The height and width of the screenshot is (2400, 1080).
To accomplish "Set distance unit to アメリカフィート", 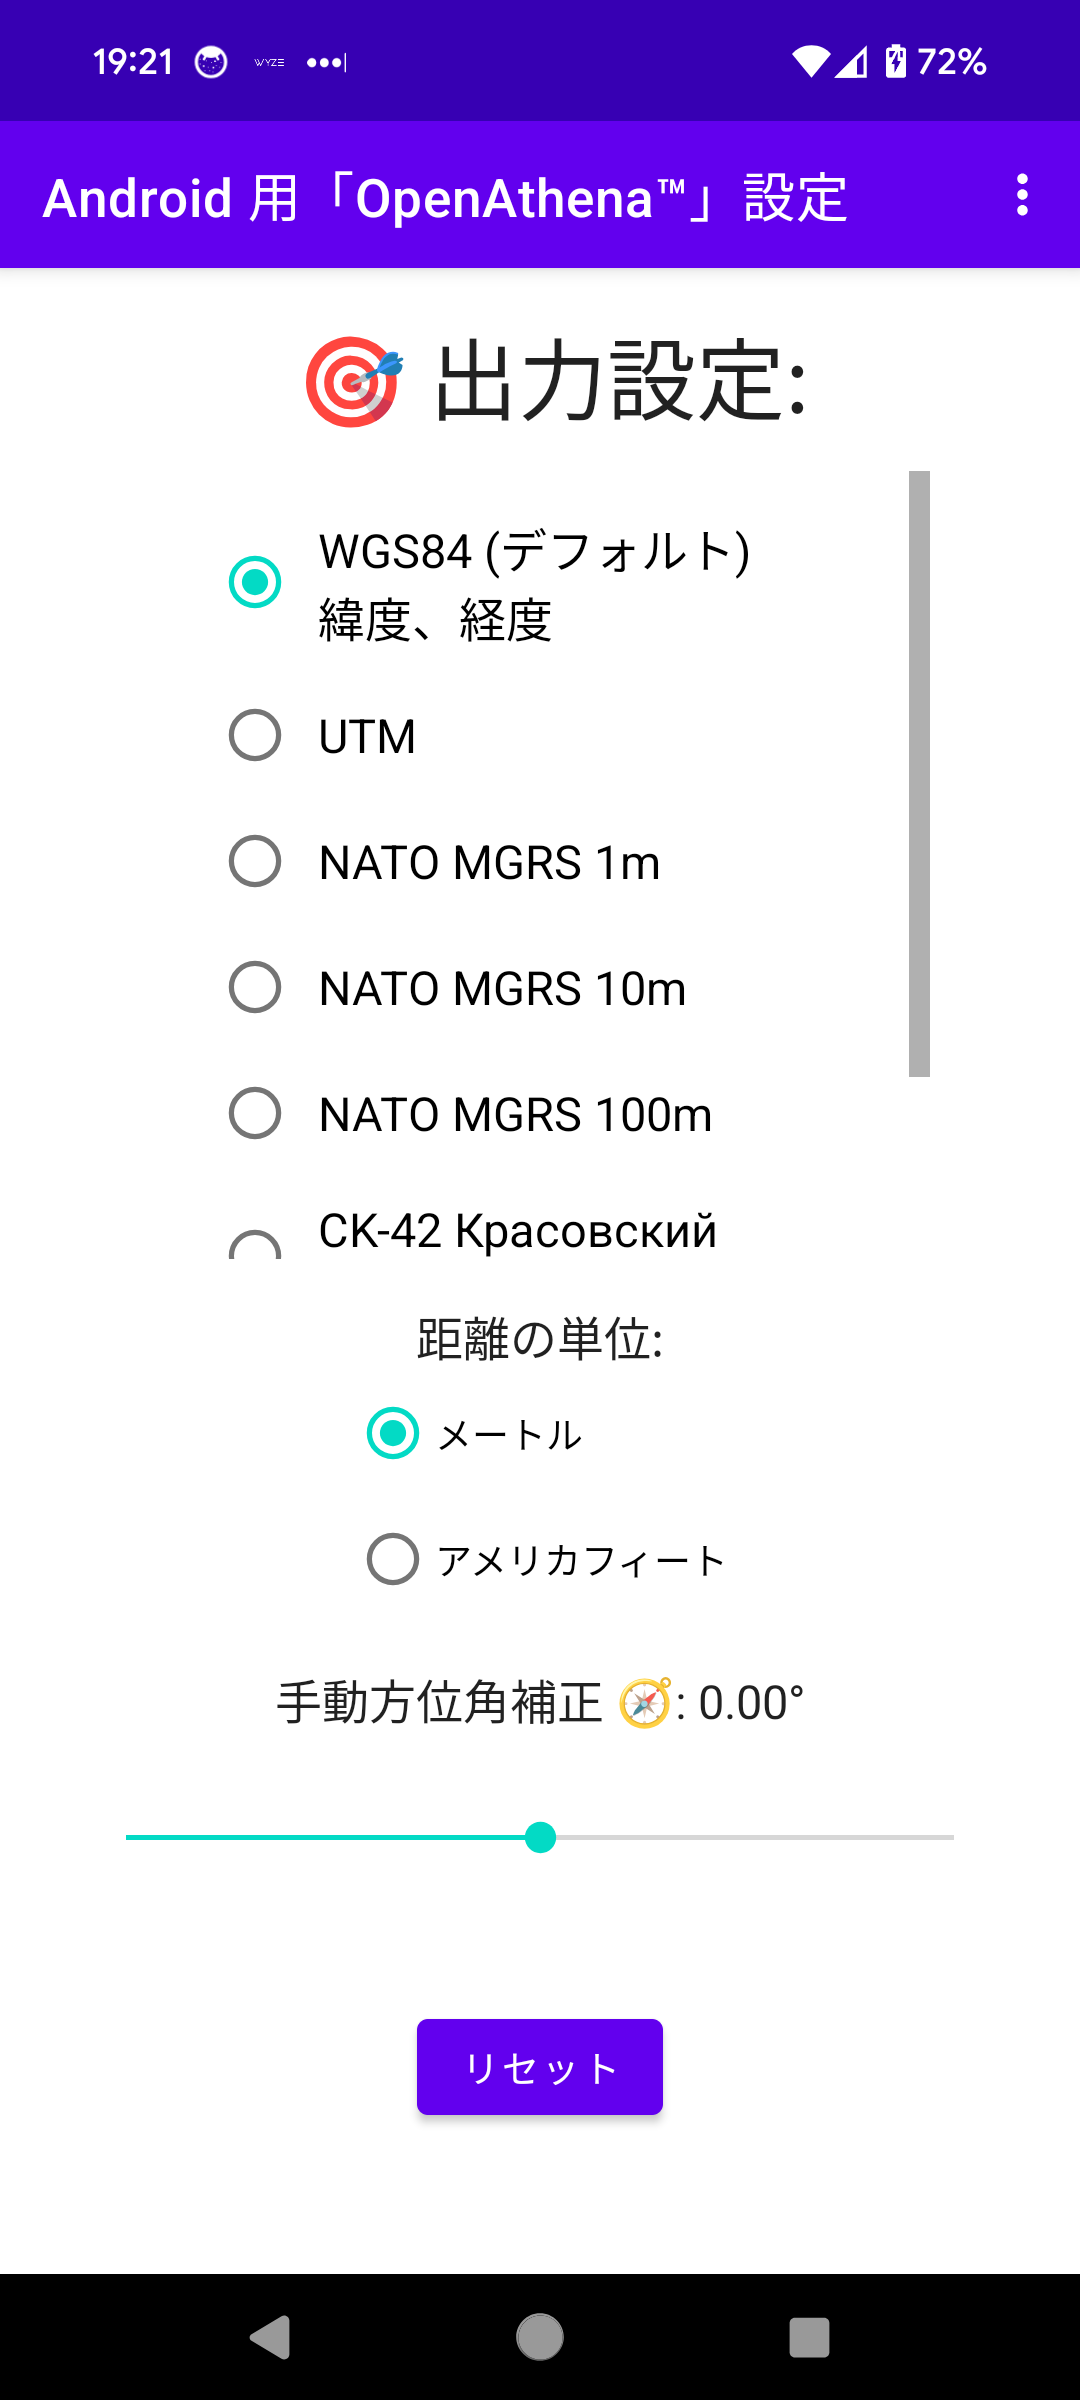I will click(x=393, y=1559).
